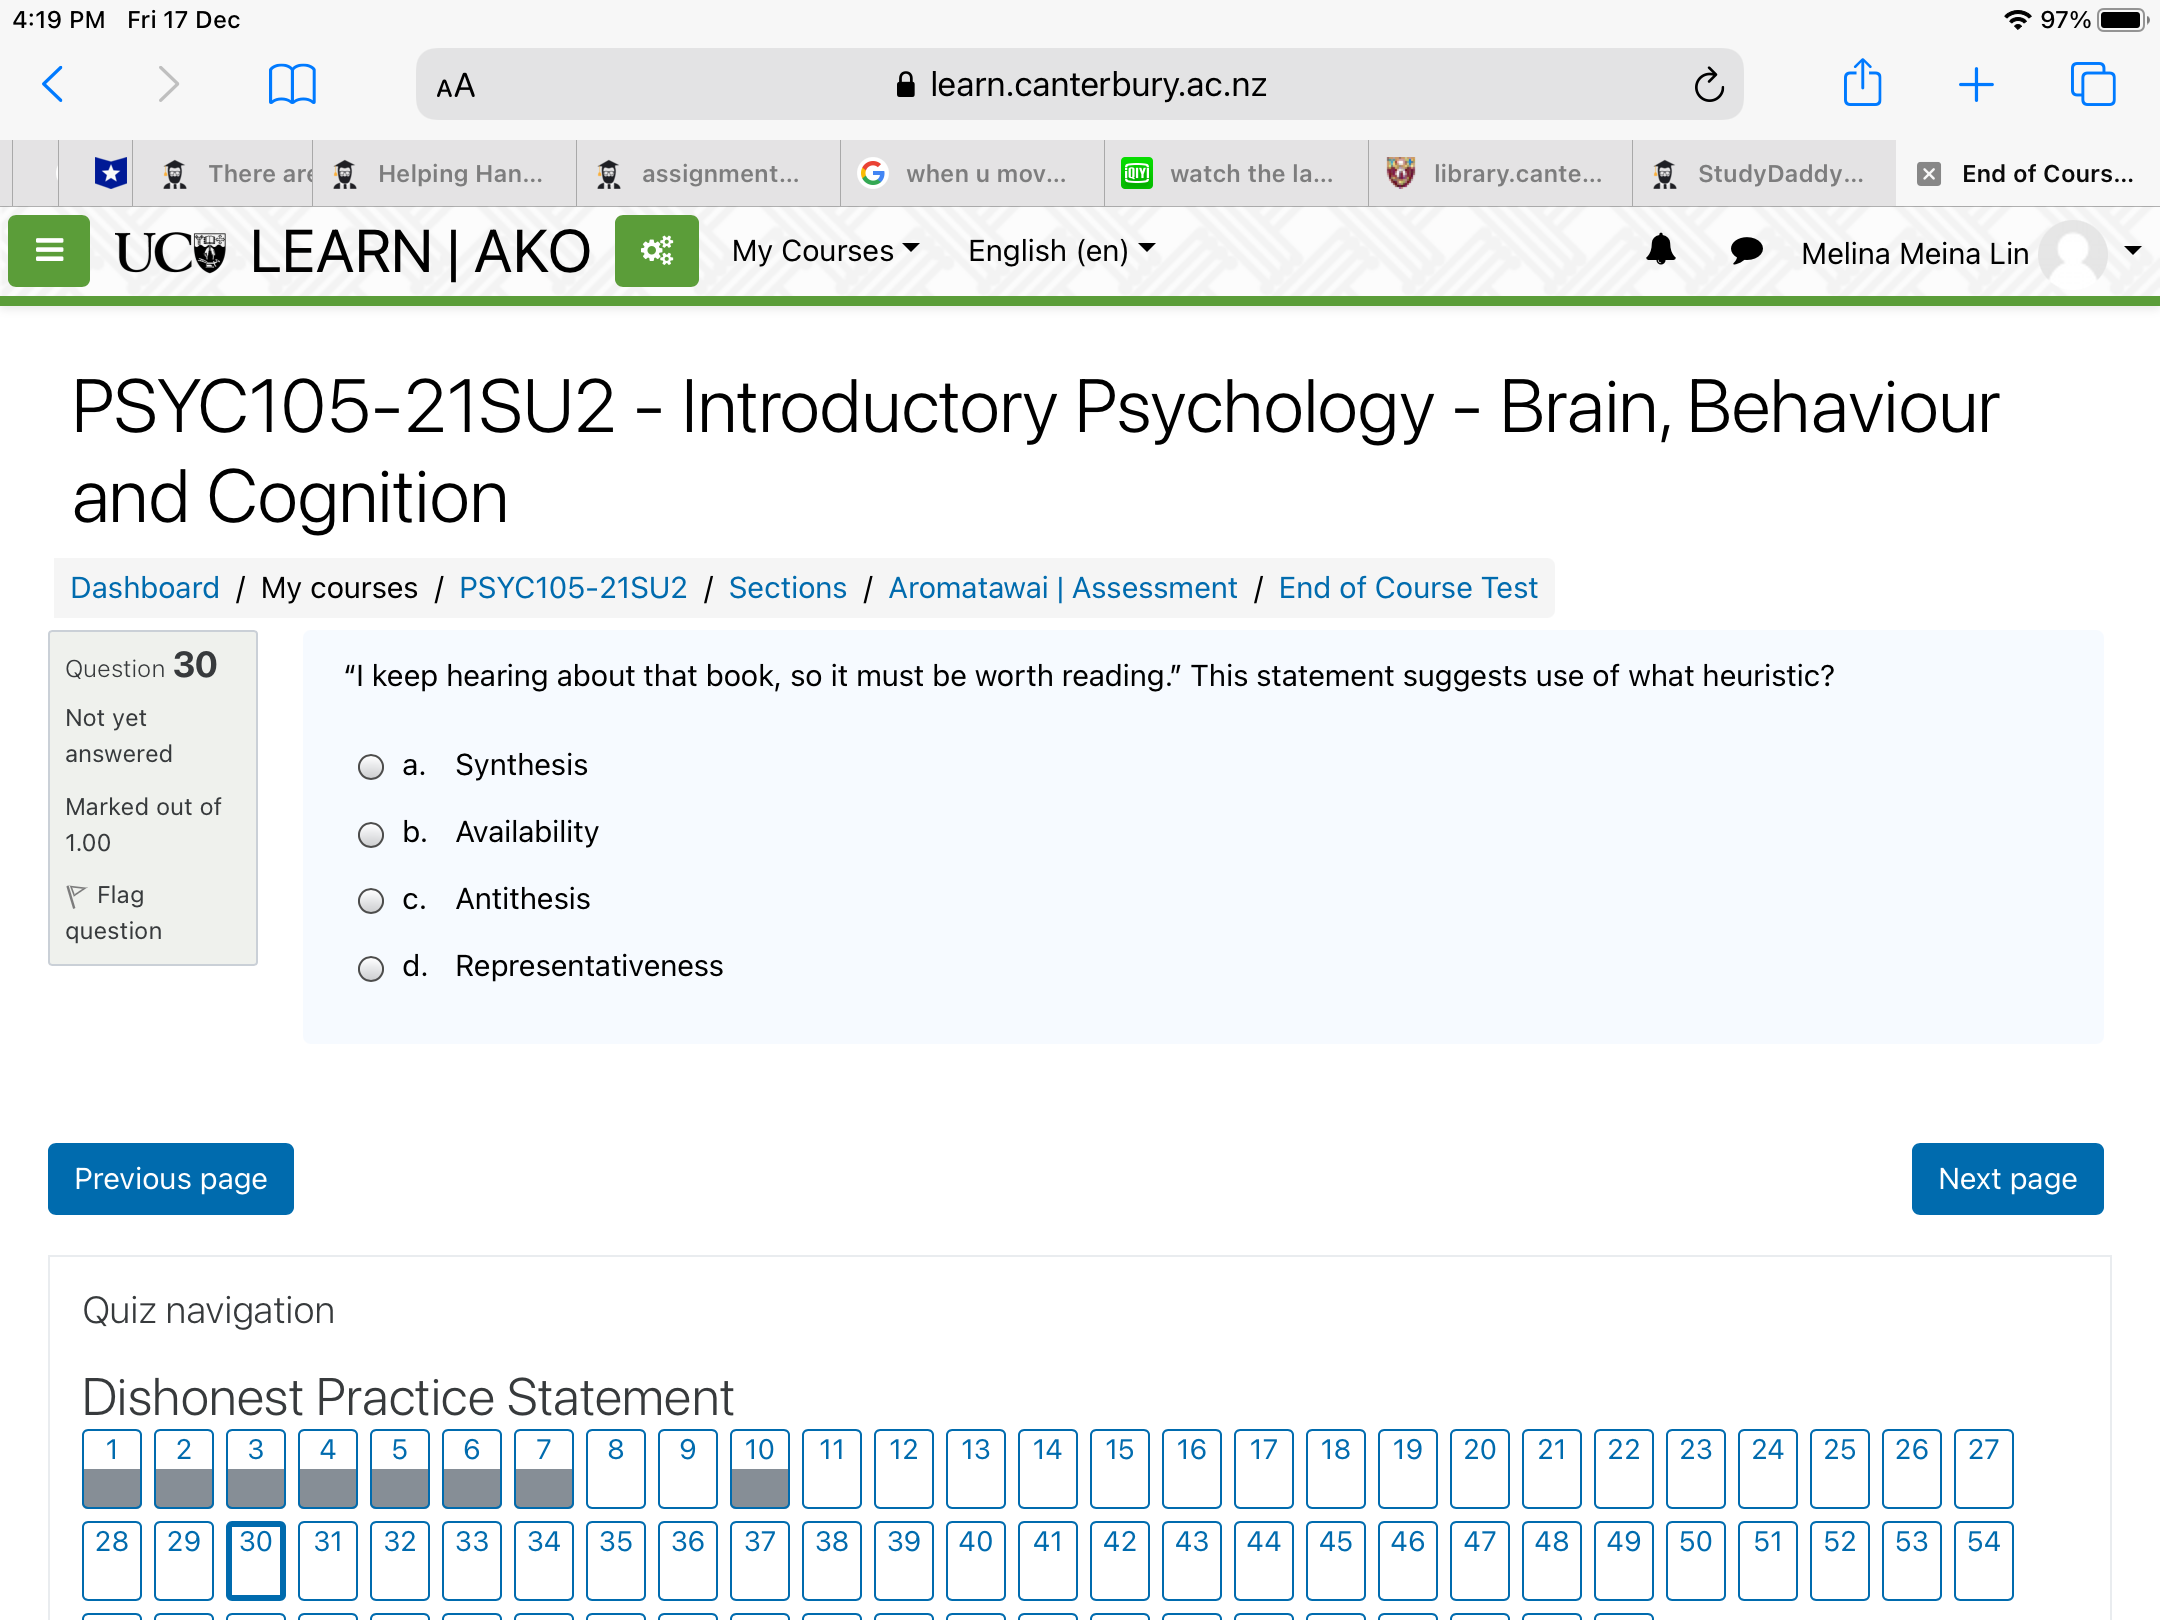Open the English (en) language menu
The image size is (2160, 1620).
1061,250
